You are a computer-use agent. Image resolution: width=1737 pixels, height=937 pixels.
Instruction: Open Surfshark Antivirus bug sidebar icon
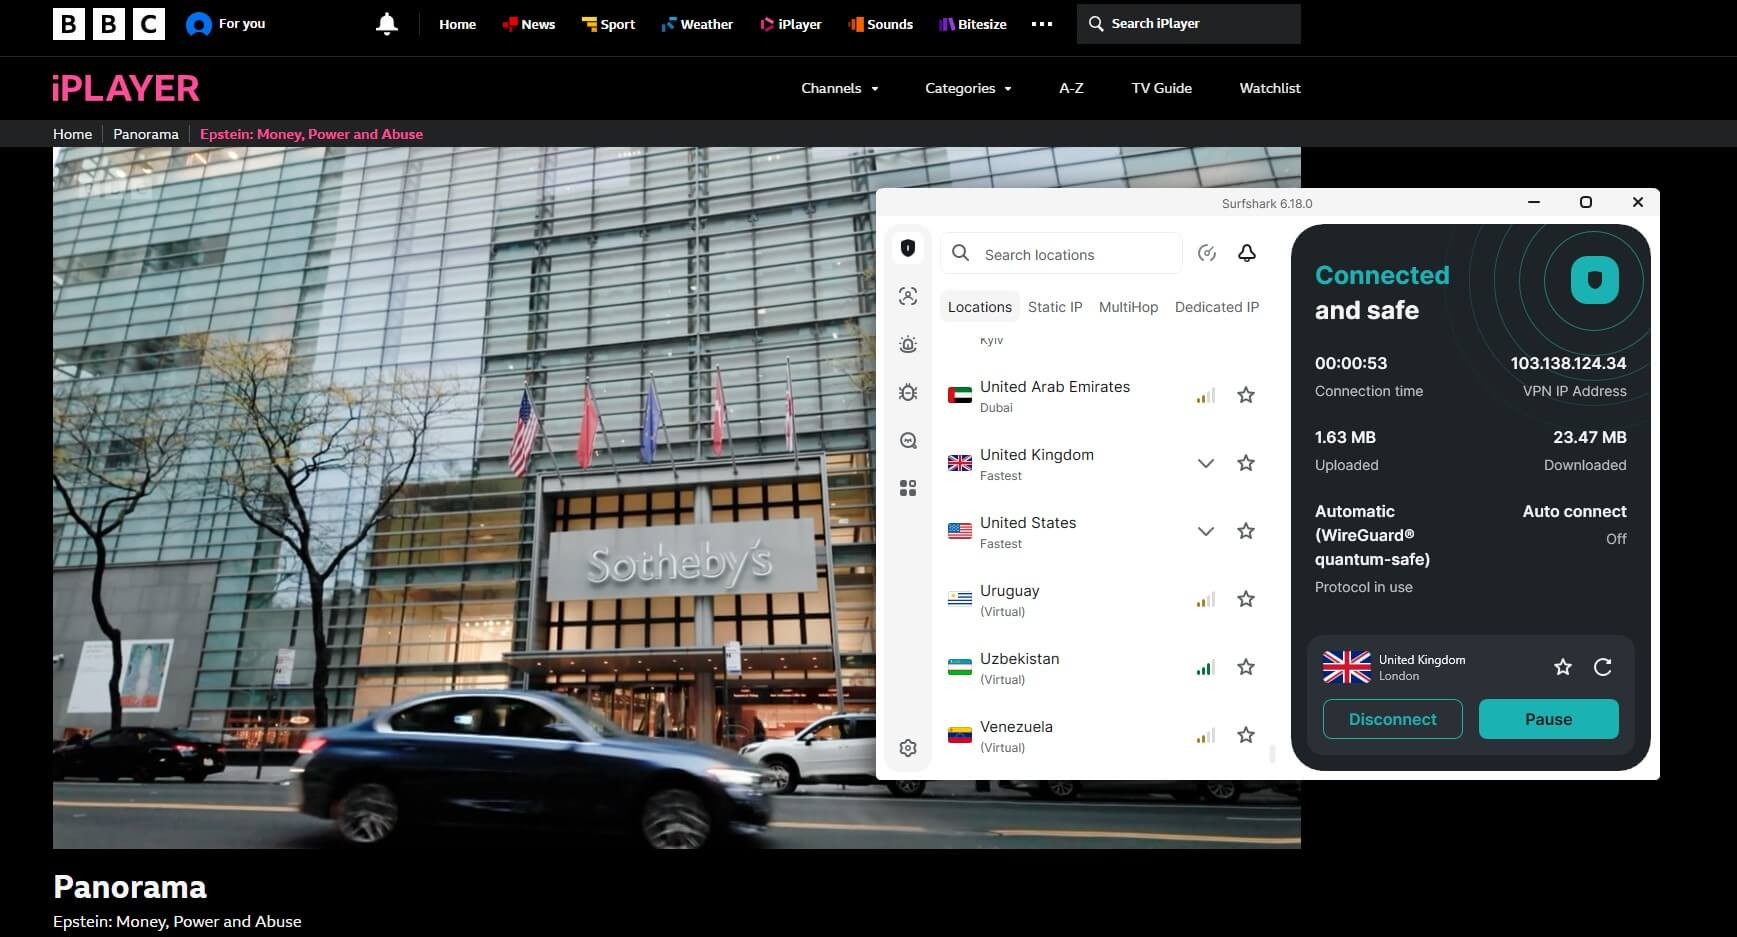908,392
